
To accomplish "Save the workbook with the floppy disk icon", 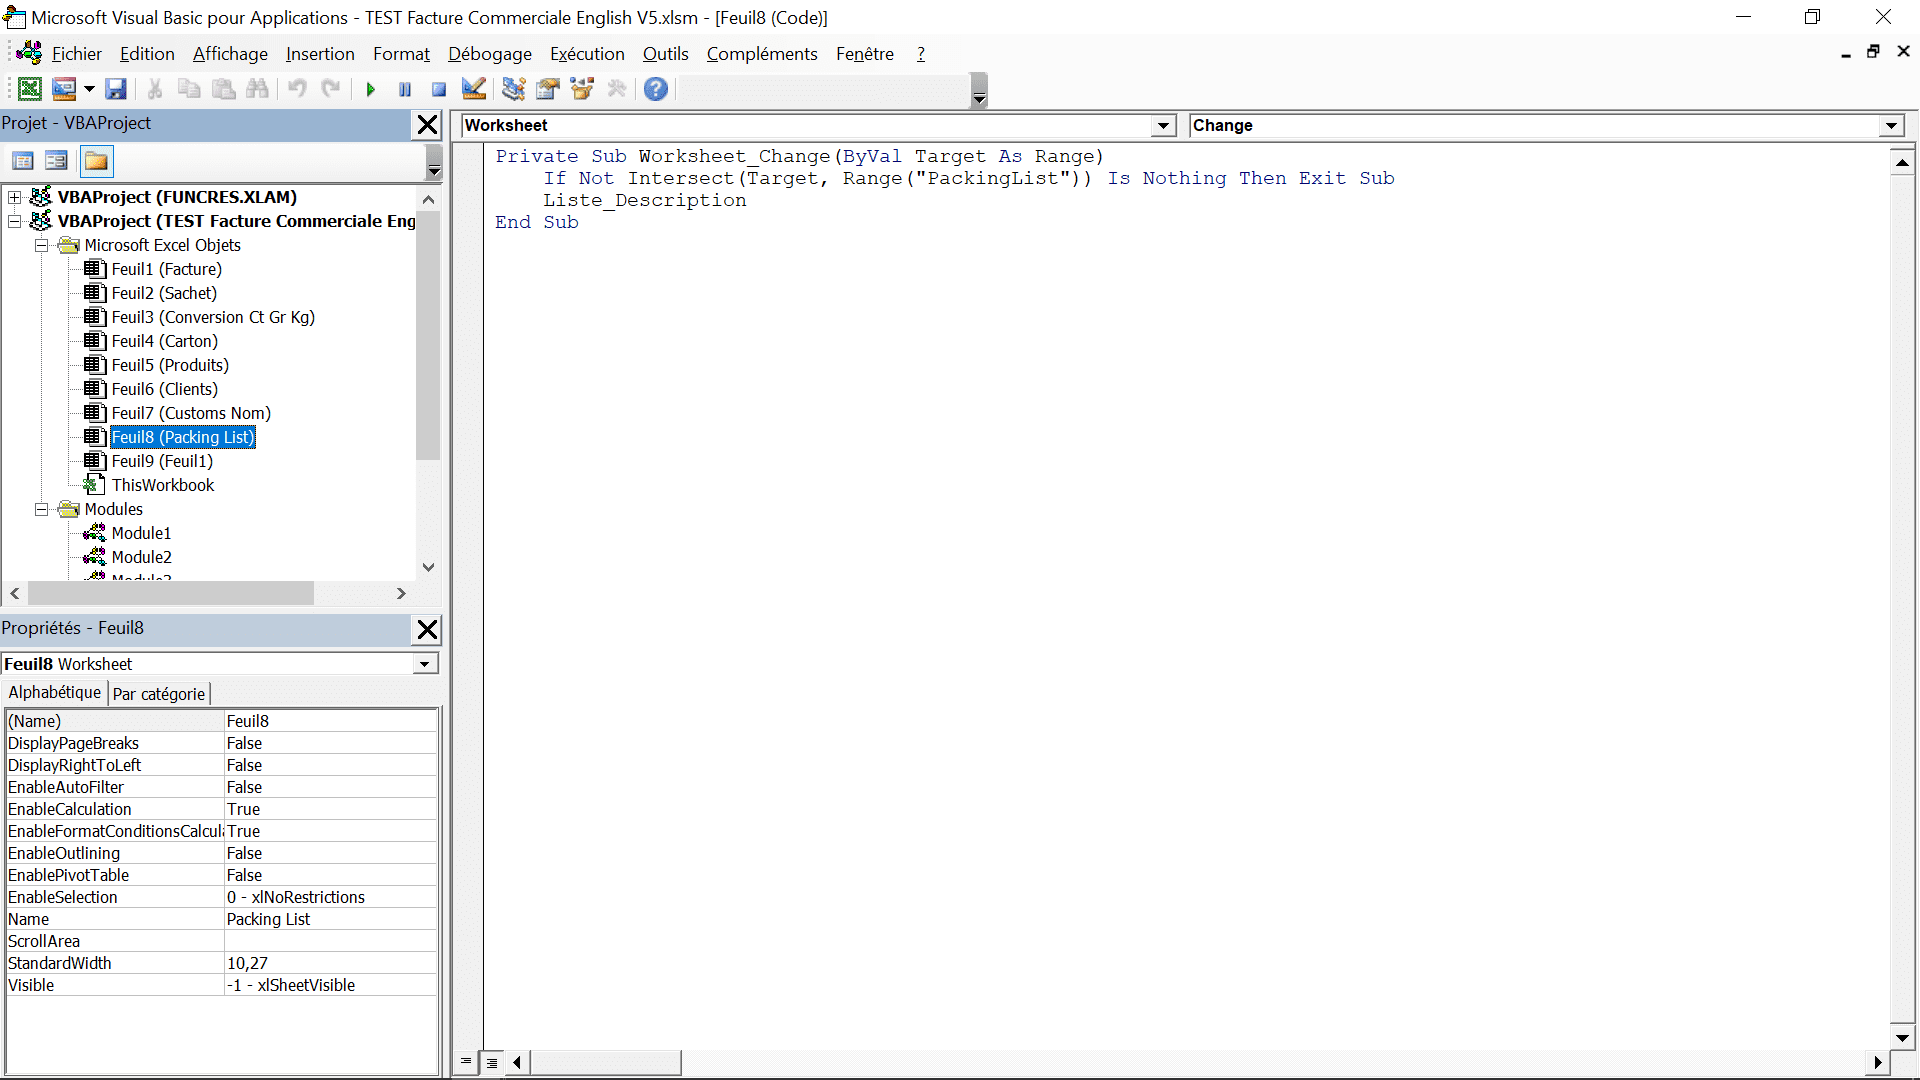I will click(116, 89).
